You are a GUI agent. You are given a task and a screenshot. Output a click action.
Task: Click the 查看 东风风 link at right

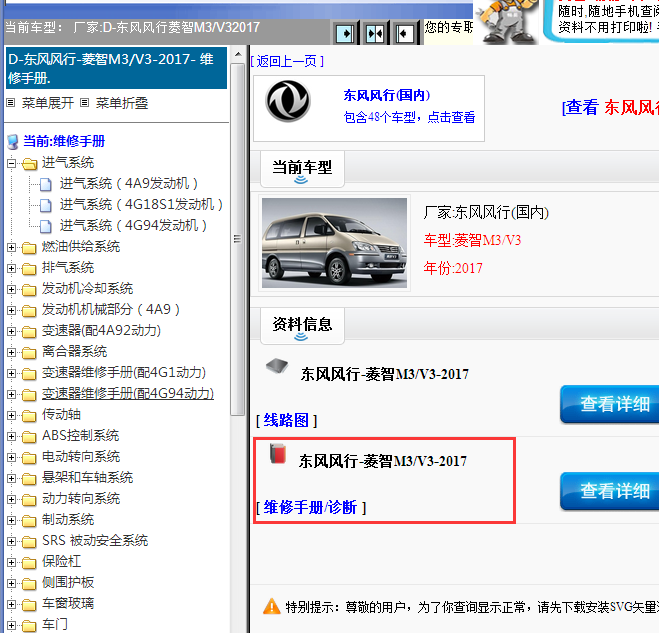coord(611,107)
